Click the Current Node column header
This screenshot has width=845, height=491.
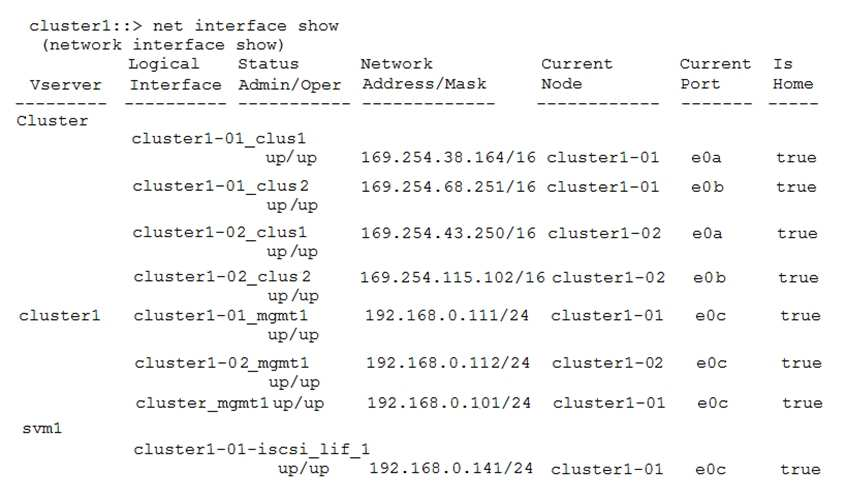[x=577, y=75]
